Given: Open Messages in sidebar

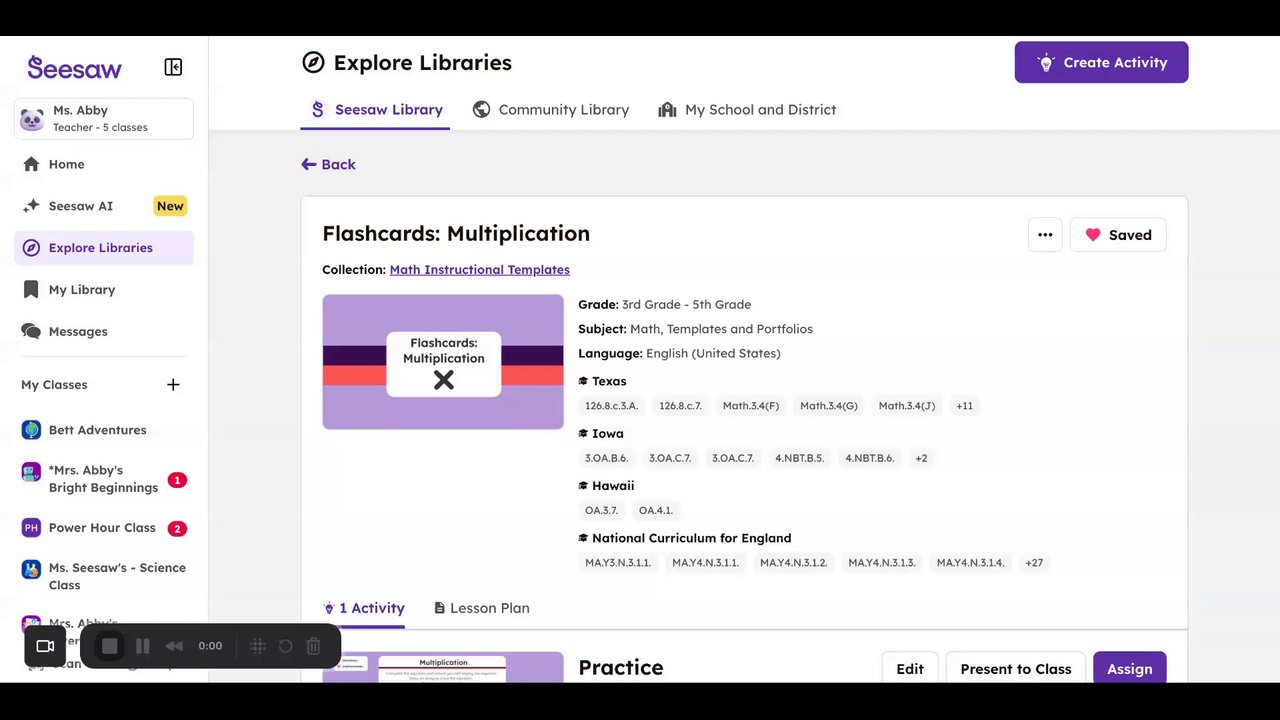Looking at the screenshot, I should 104,332.
